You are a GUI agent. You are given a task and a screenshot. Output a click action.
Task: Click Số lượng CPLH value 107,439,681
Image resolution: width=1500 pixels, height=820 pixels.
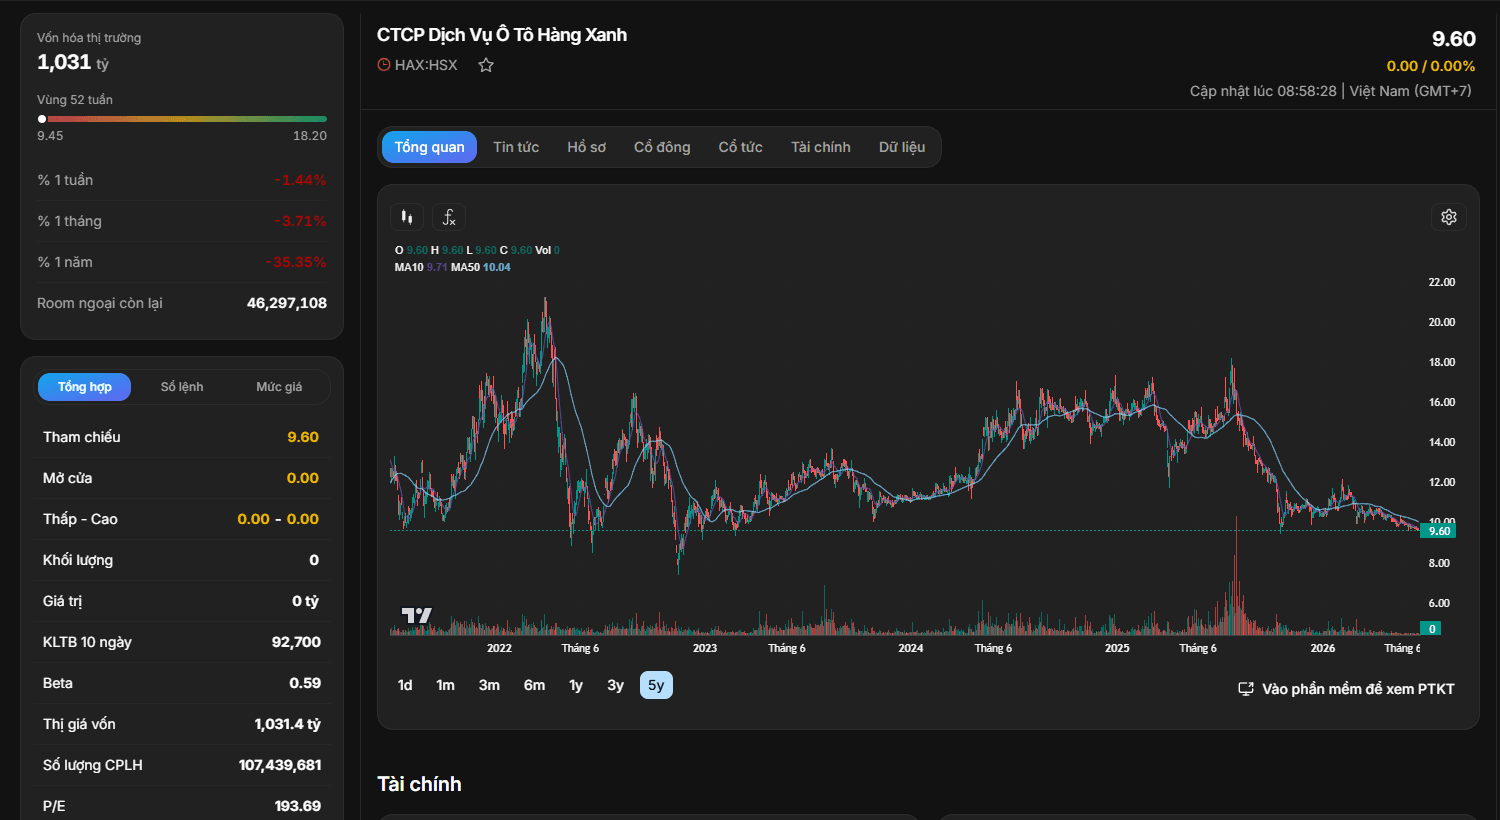[x=280, y=765]
